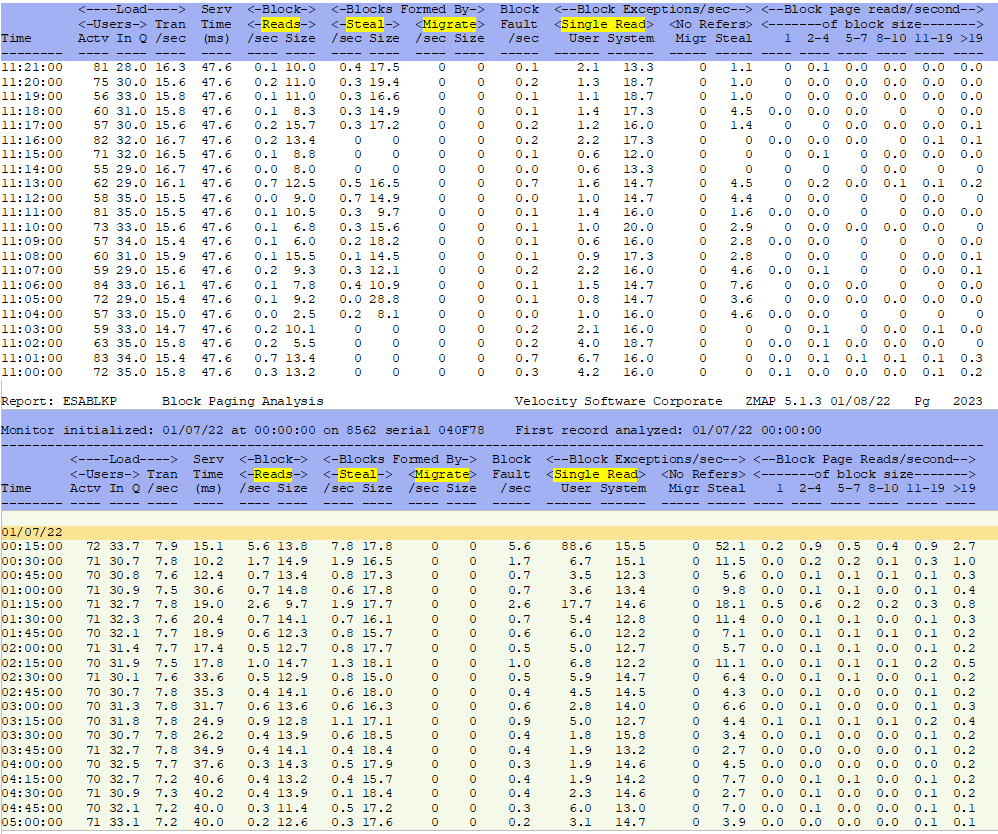Click the Velocity Software Corporate text
This screenshot has height=834, width=998.
[618, 401]
